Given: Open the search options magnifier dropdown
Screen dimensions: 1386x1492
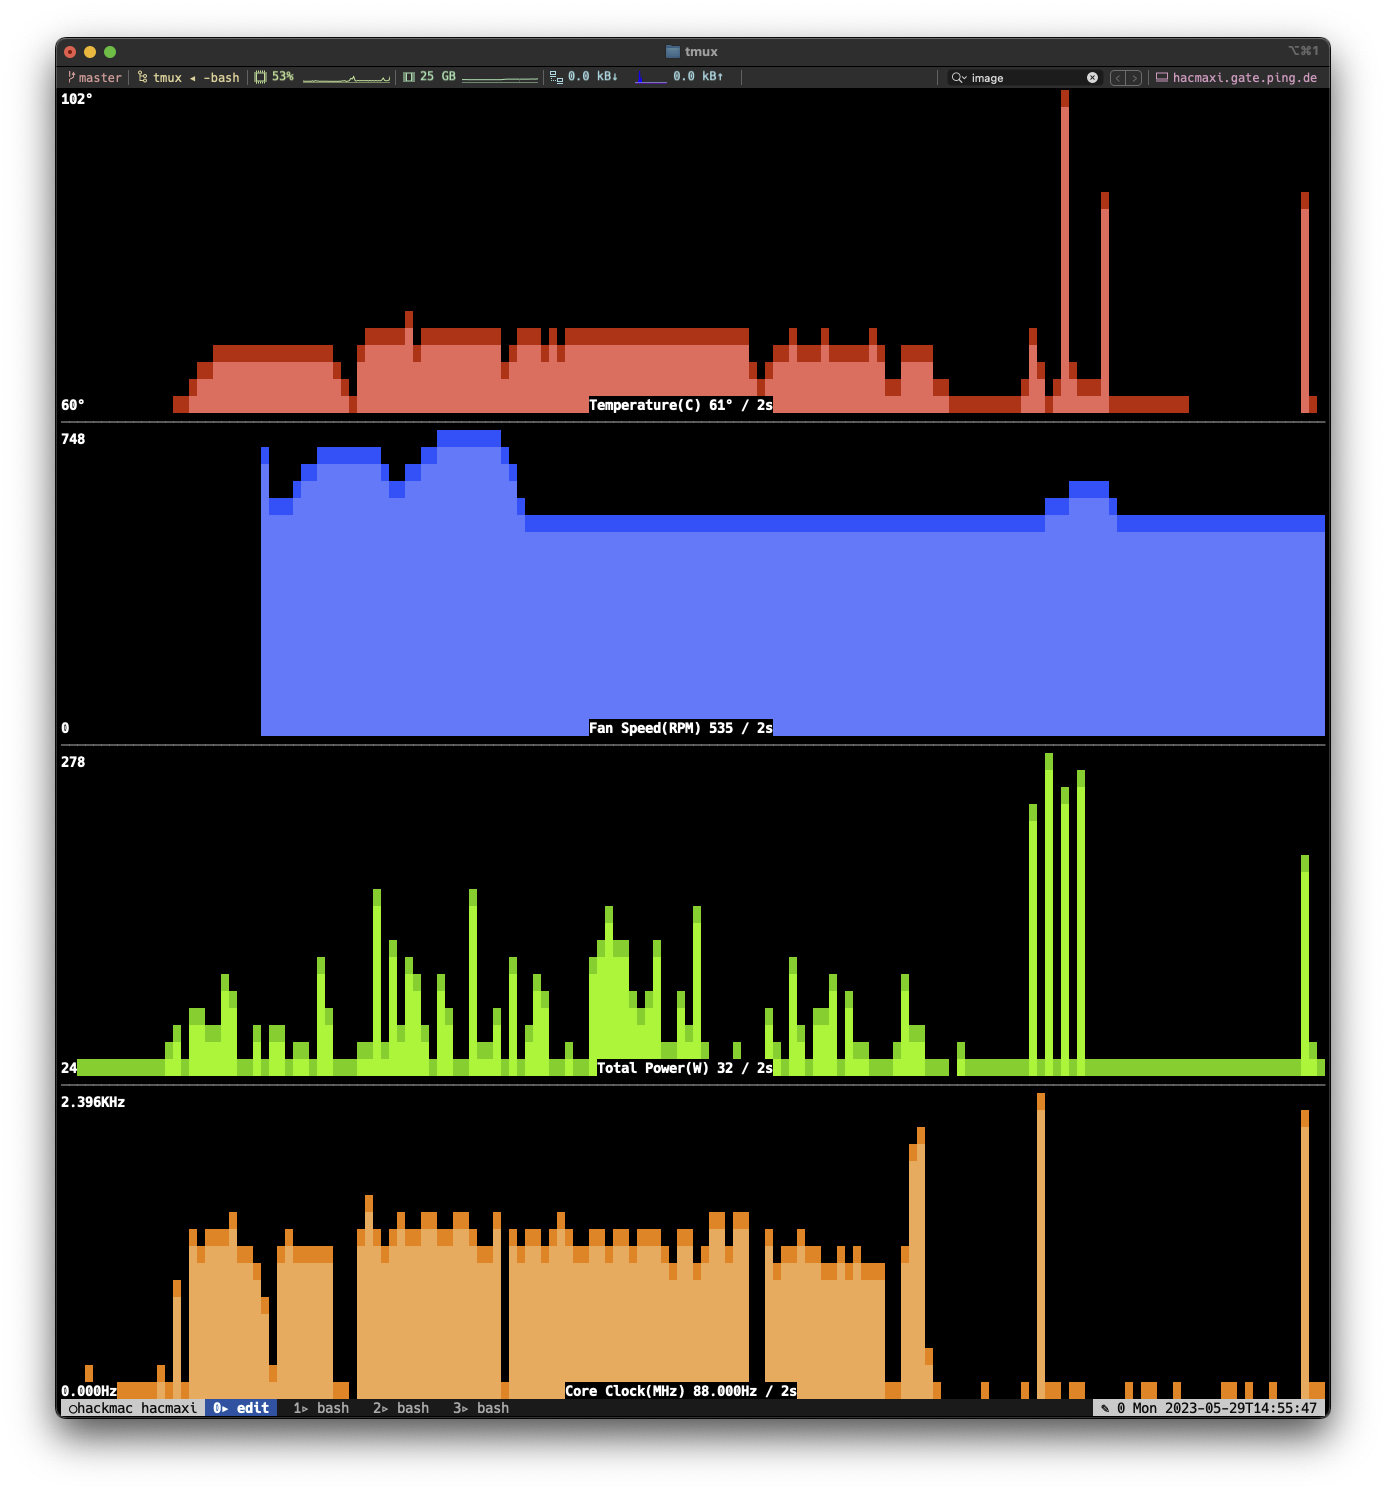Looking at the screenshot, I should point(959,77).
